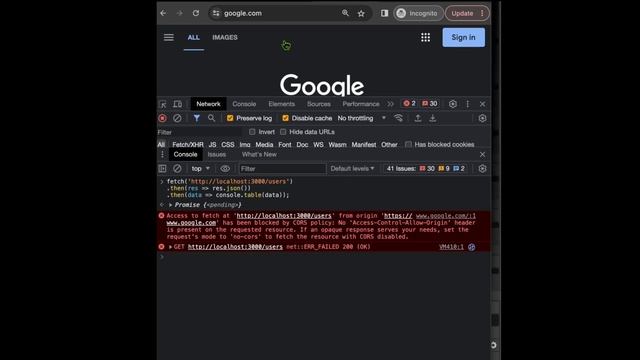Open network conditions wifi icon

[399, 118]
